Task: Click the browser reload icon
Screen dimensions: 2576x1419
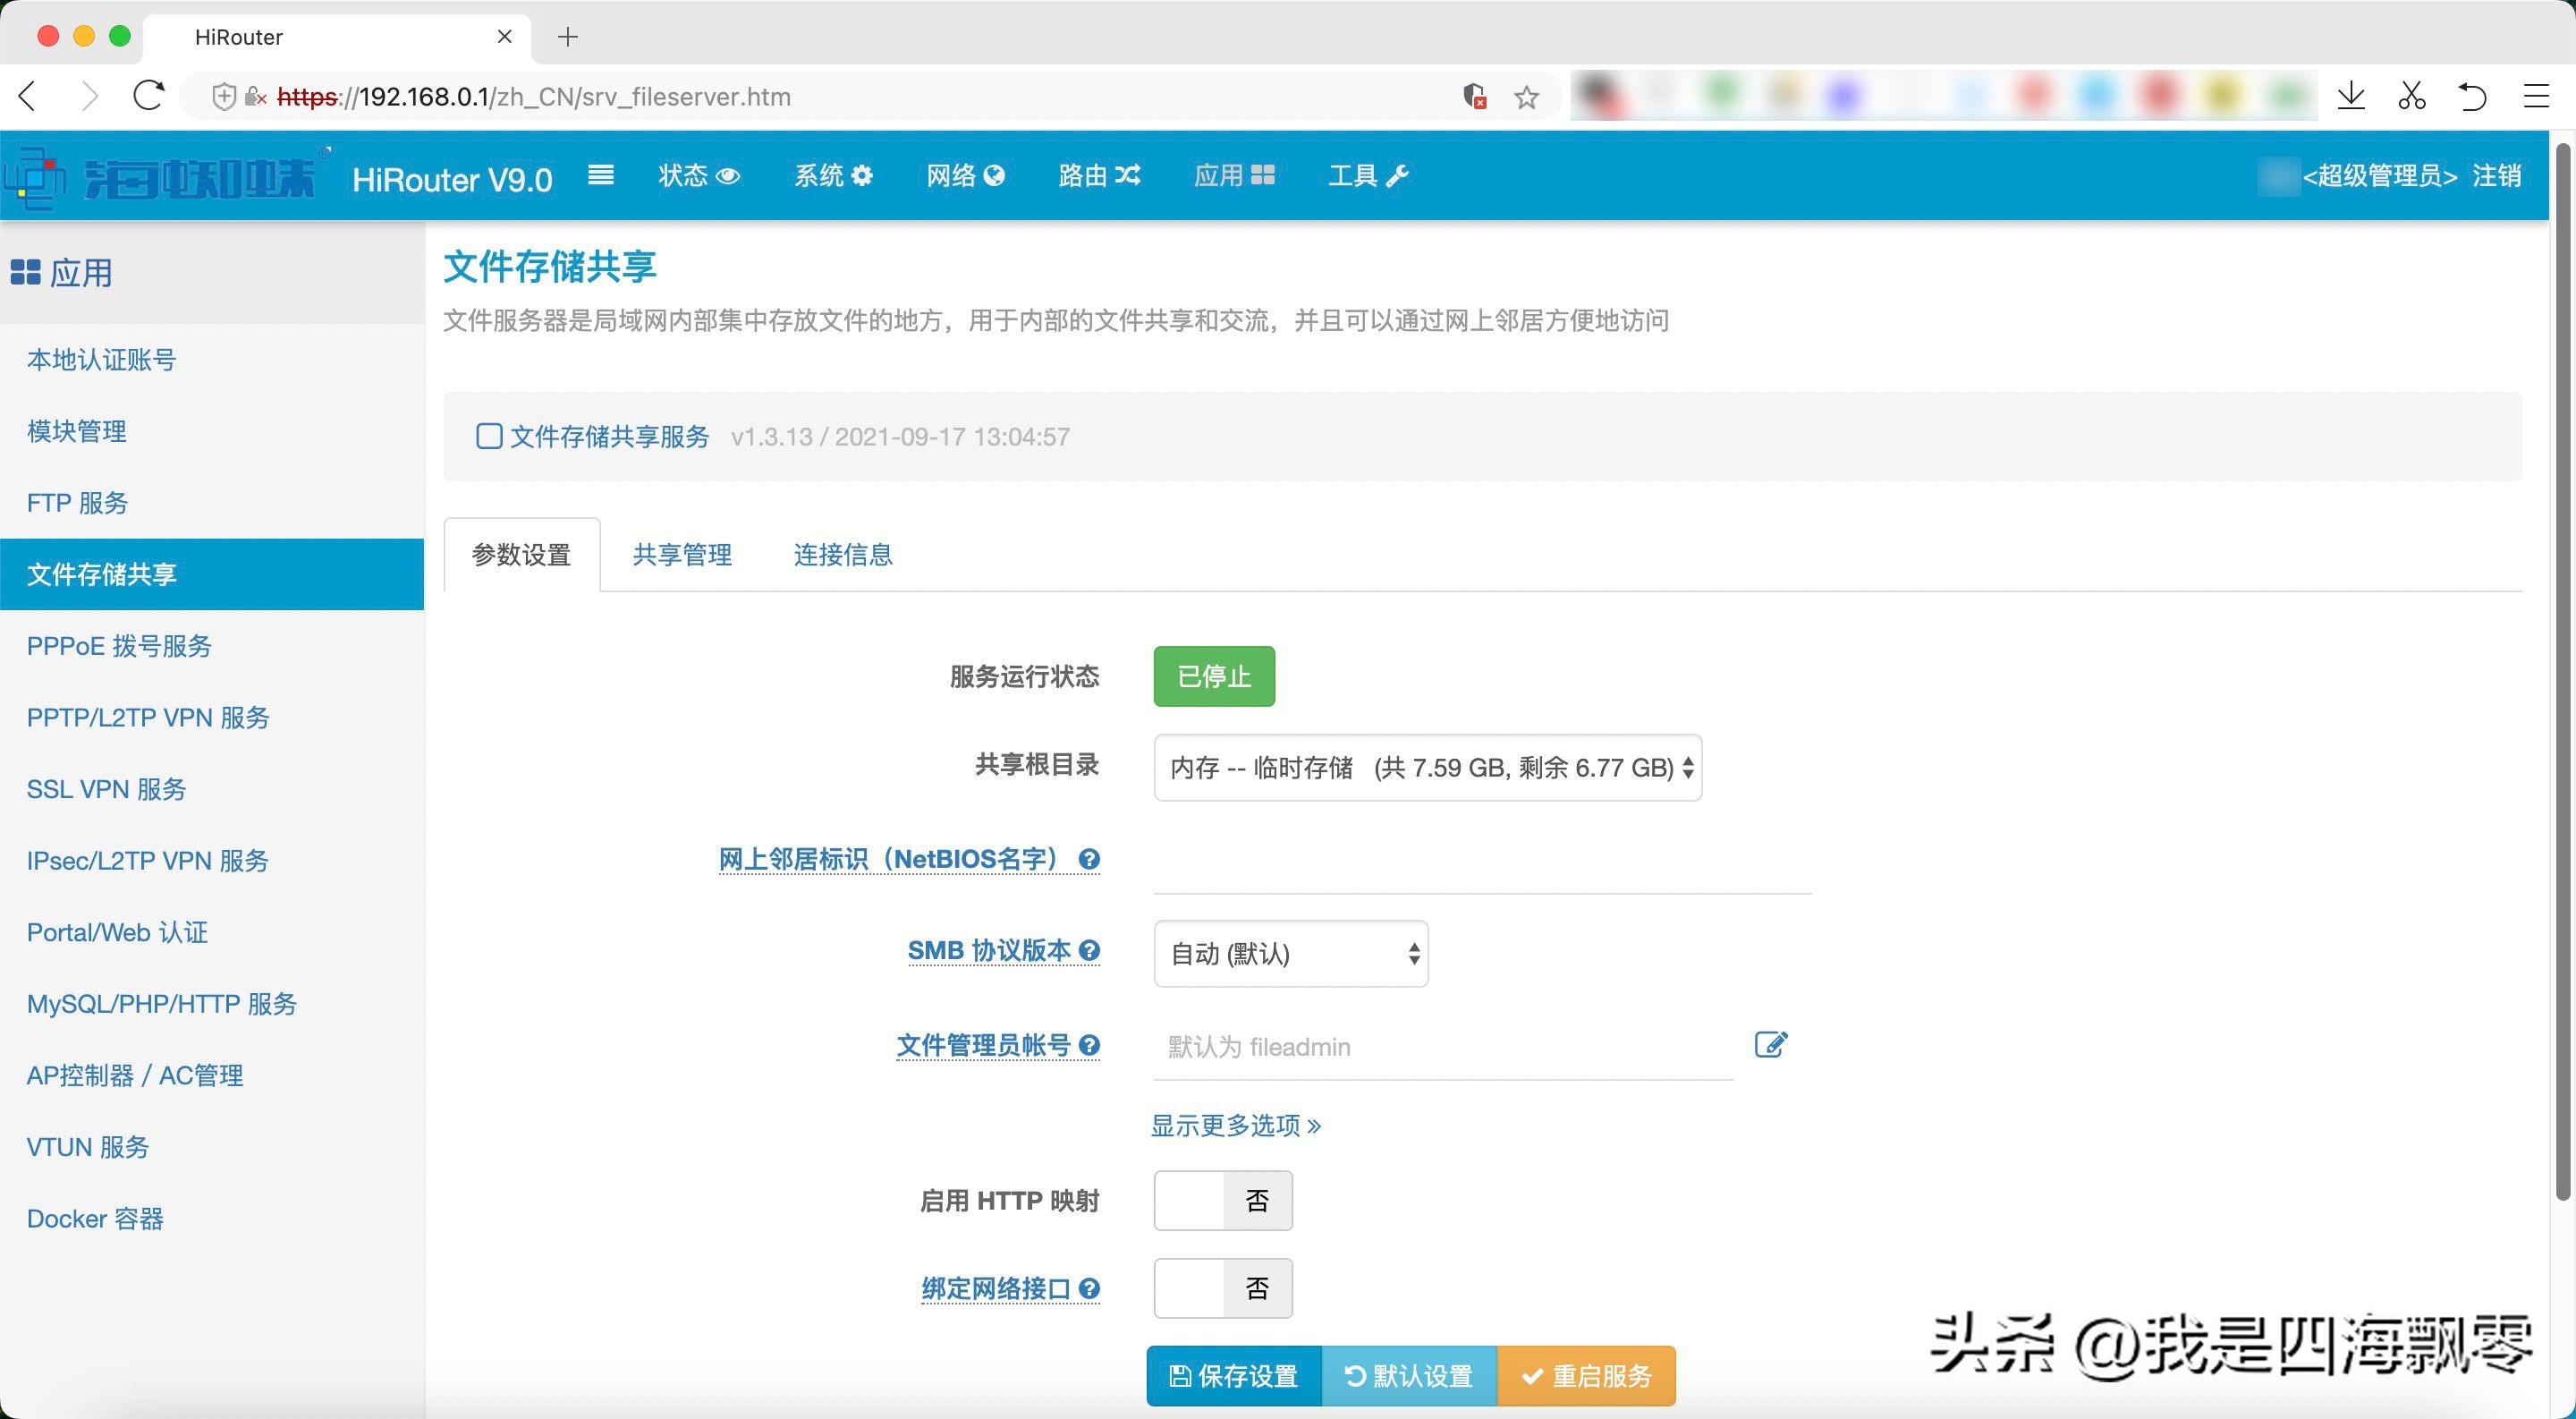Action: coord(148,97)
